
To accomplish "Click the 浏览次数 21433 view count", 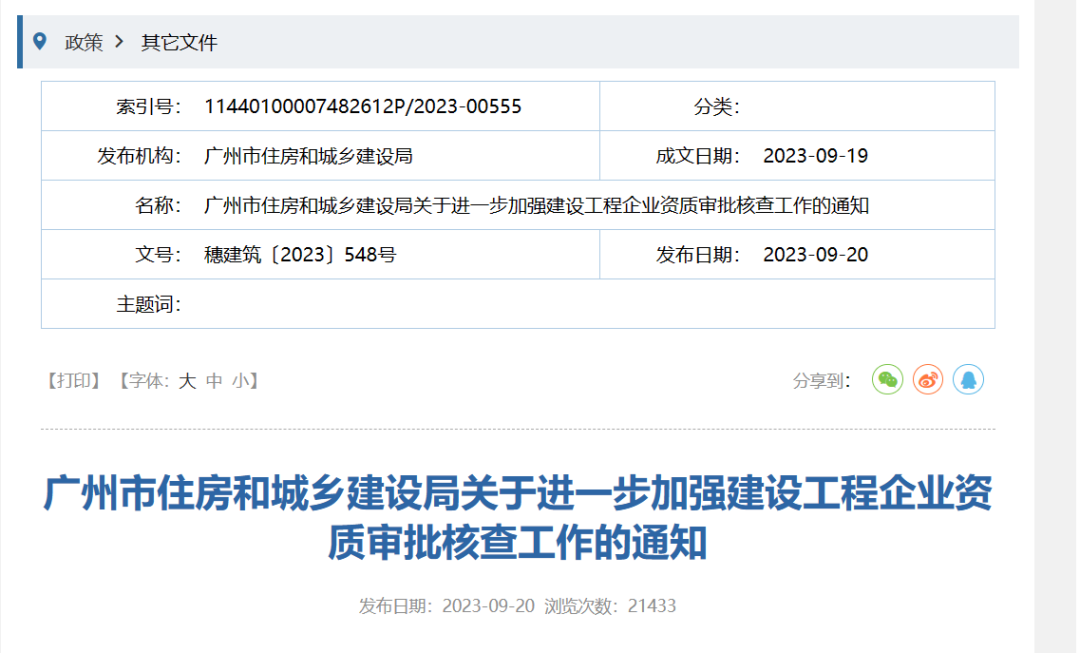I will [610, 606].
